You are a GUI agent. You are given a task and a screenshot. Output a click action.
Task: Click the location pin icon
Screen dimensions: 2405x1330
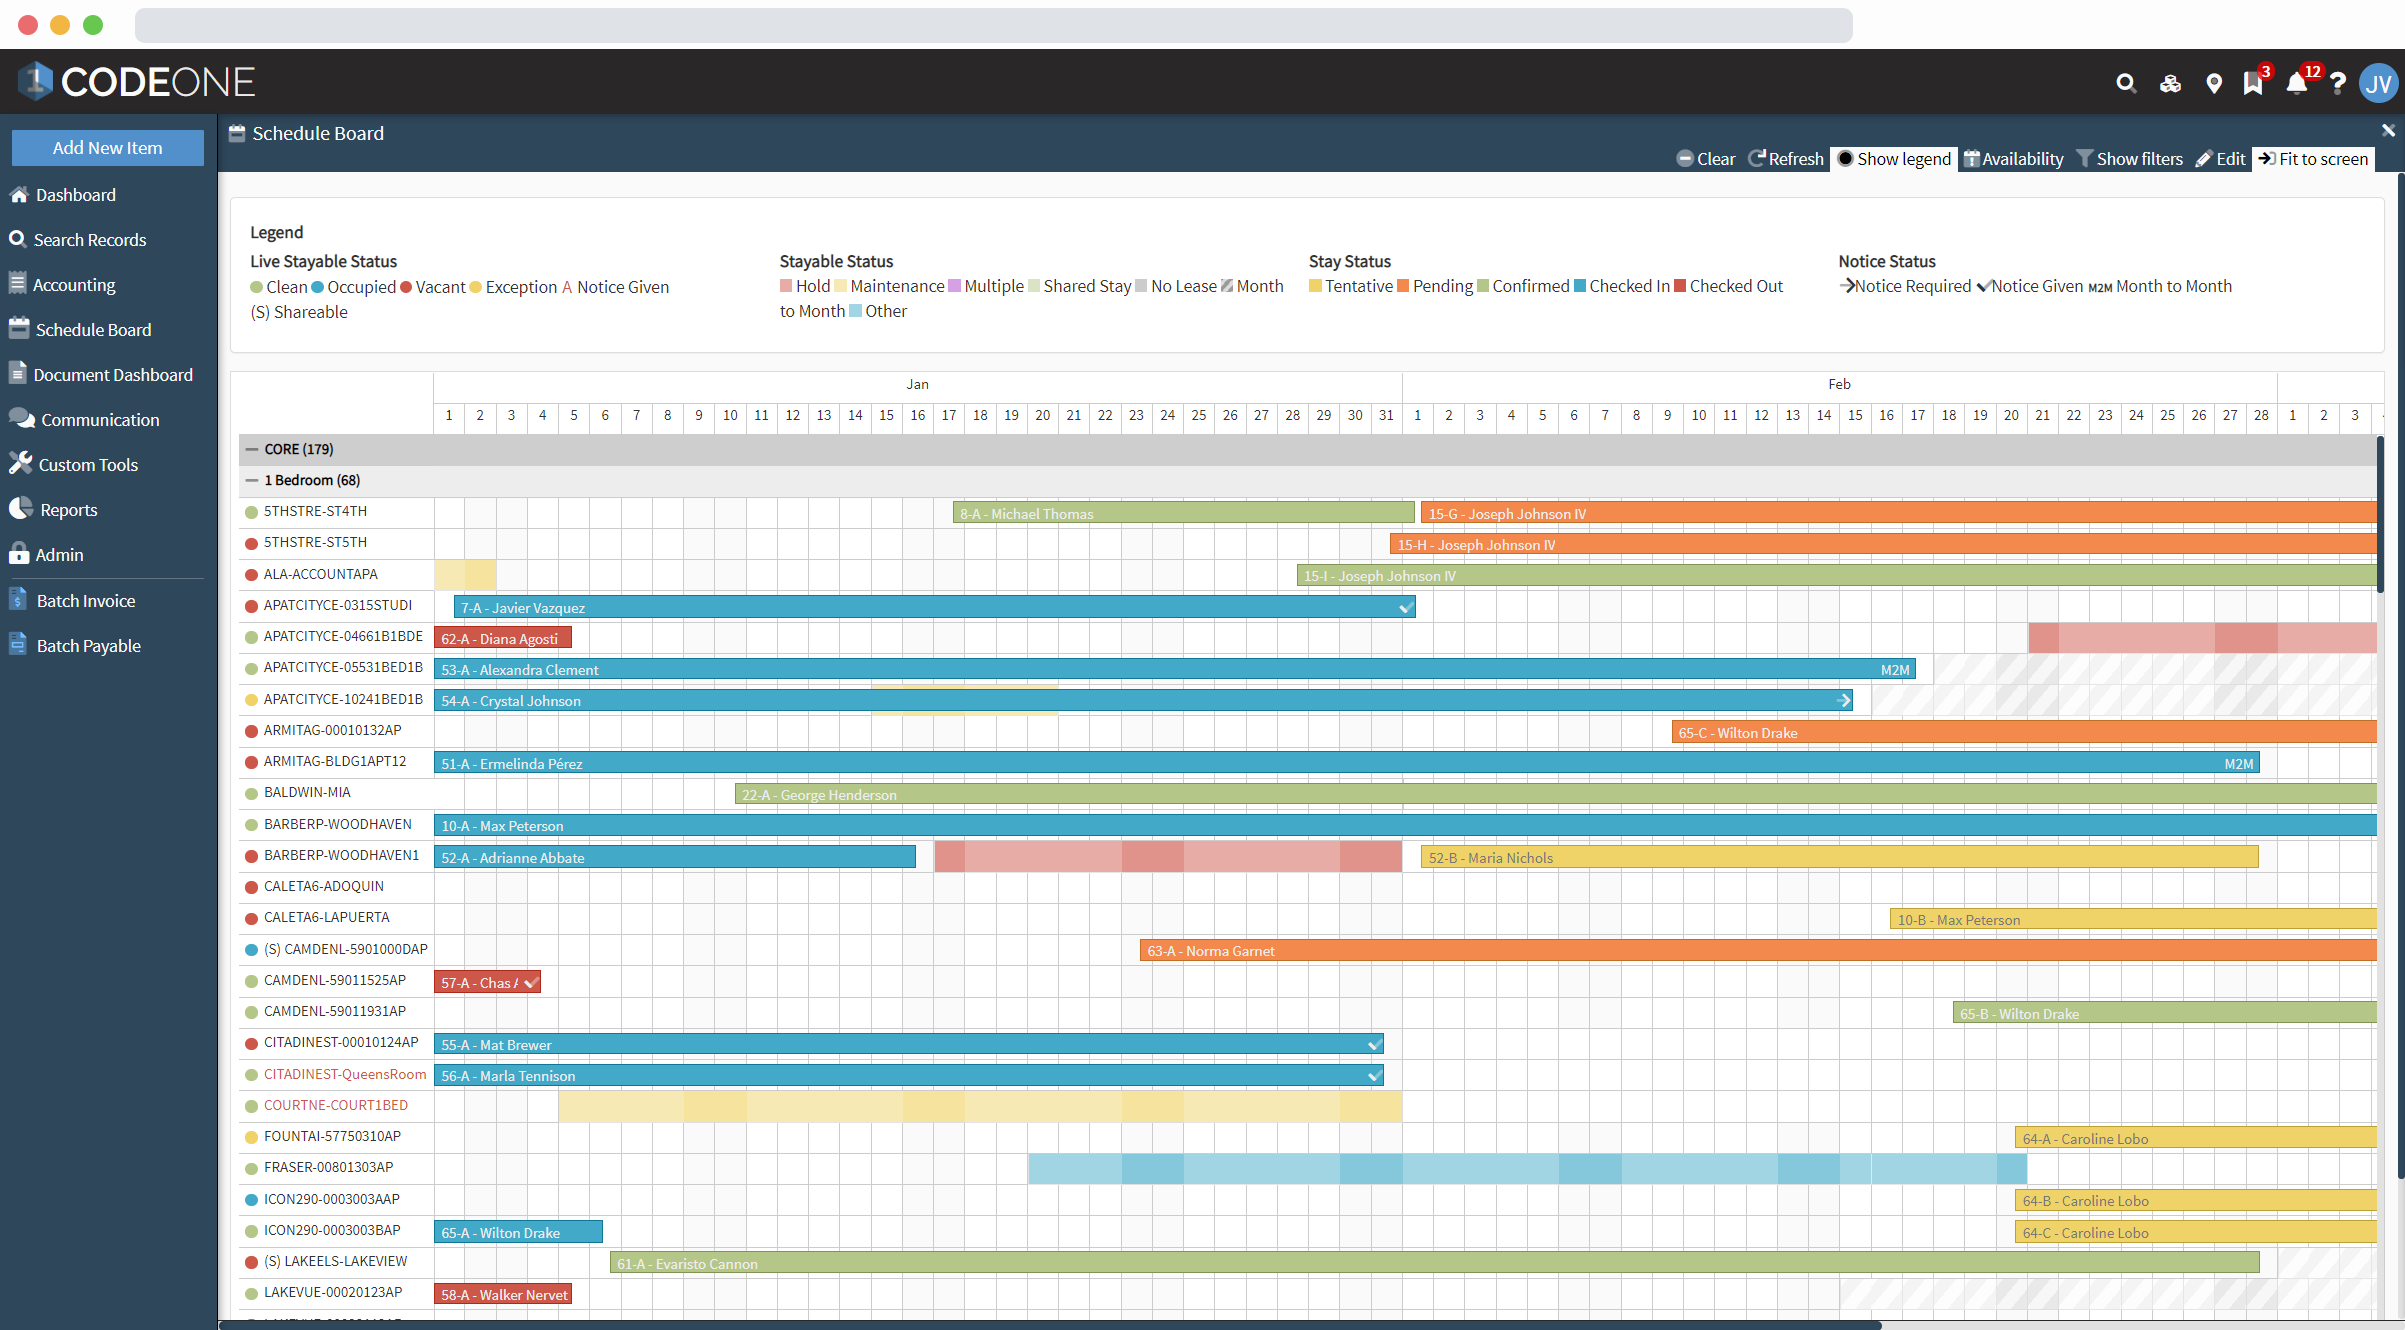[2214, 83]
